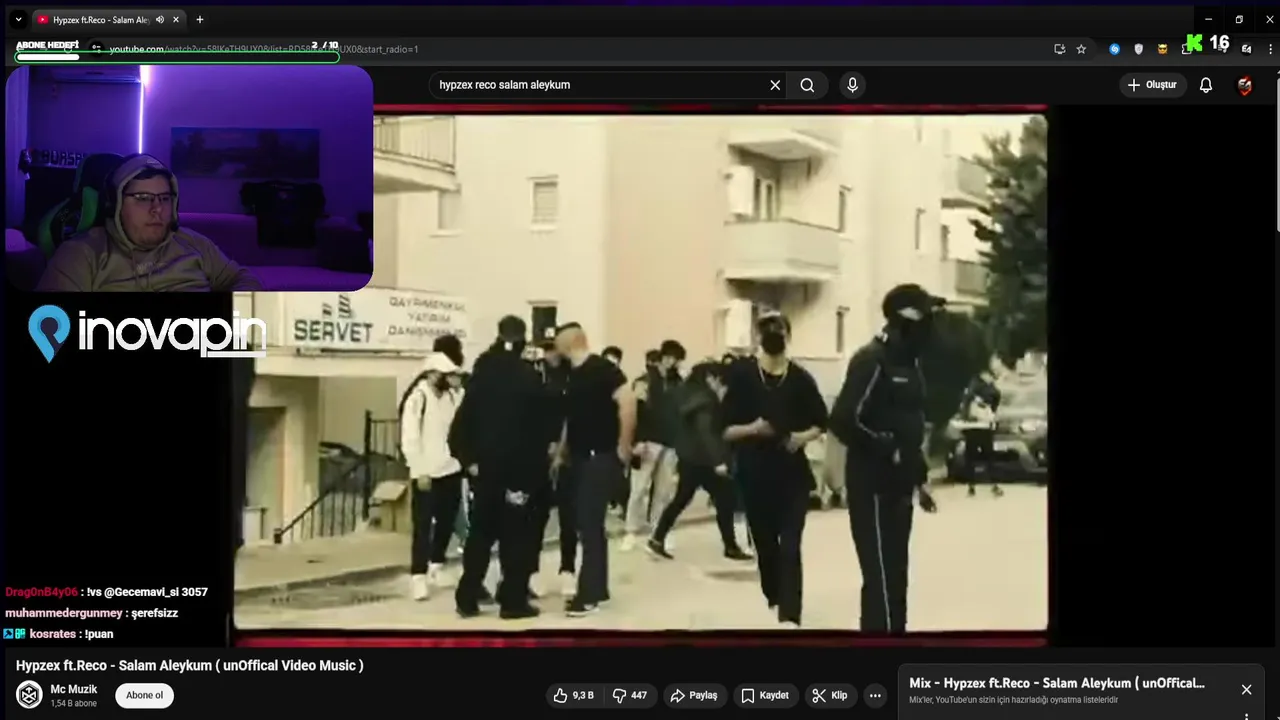Select the Hypzex ft.Reco browser tab
This screenshot has width=1280, height=720.
[110, 19]
